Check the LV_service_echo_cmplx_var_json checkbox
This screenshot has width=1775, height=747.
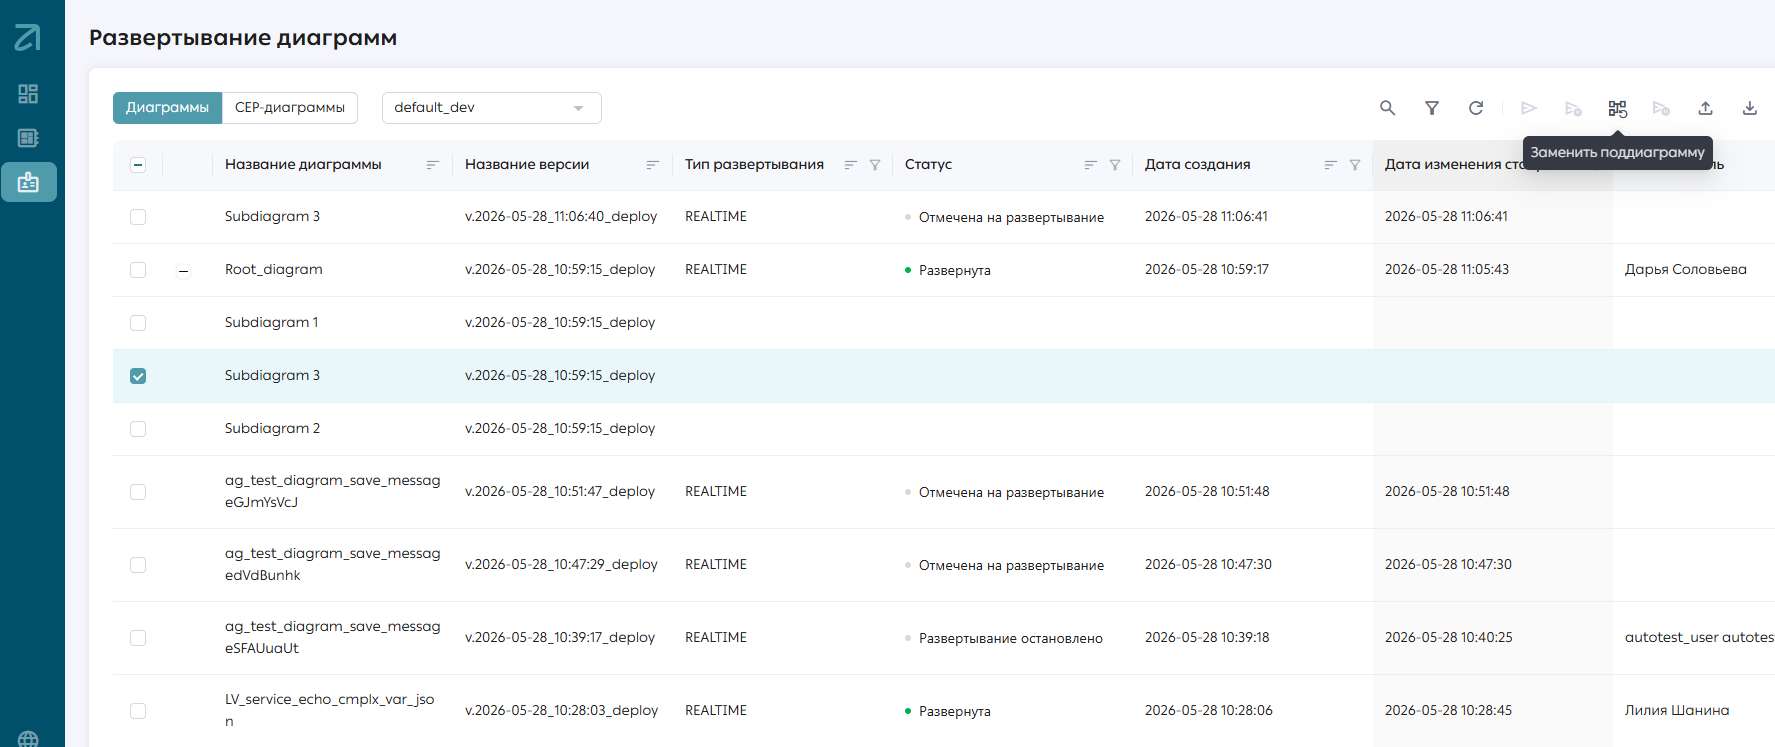point(138,711)
